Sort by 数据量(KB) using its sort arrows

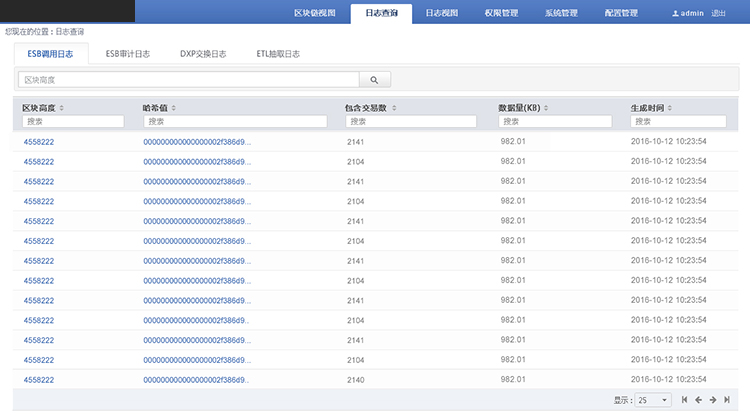point(546,108)
